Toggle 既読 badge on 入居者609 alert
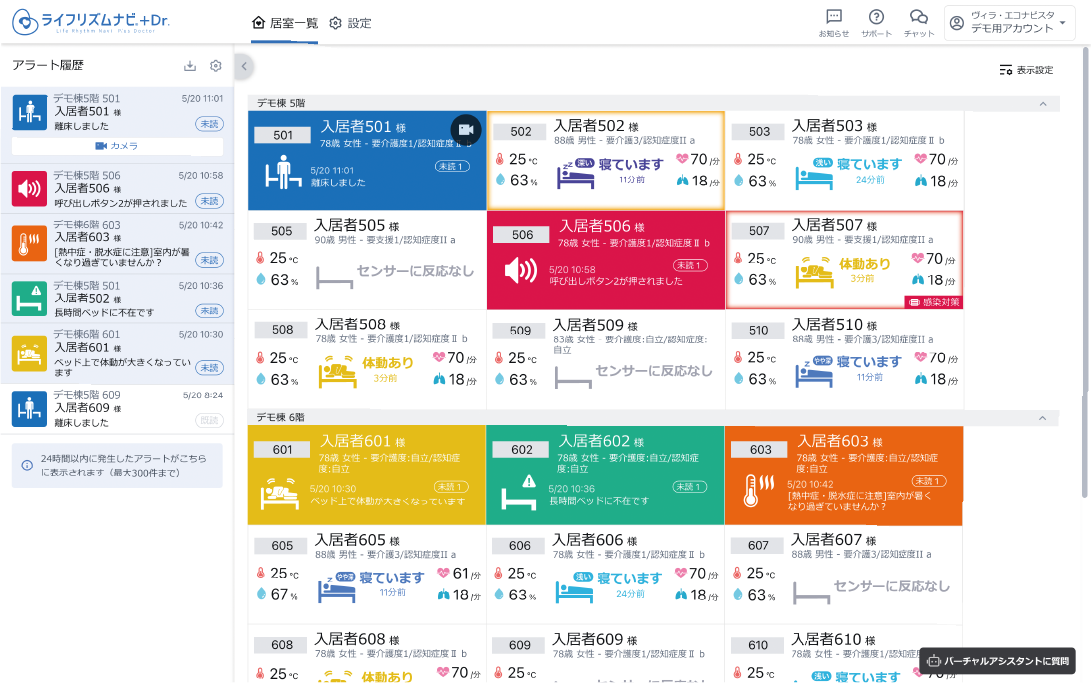Viewport: 1092px width, 683px height. 209,420
